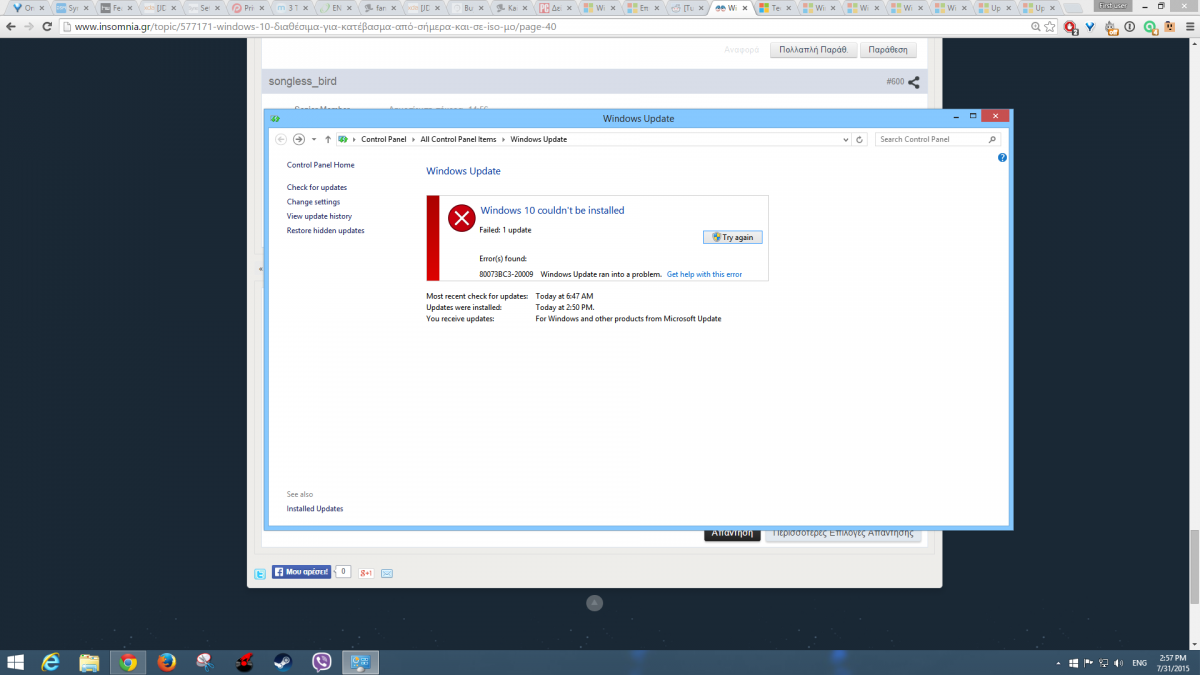Click Restore hidden updates link
1200x675 pixels.
tap(325, 231)
